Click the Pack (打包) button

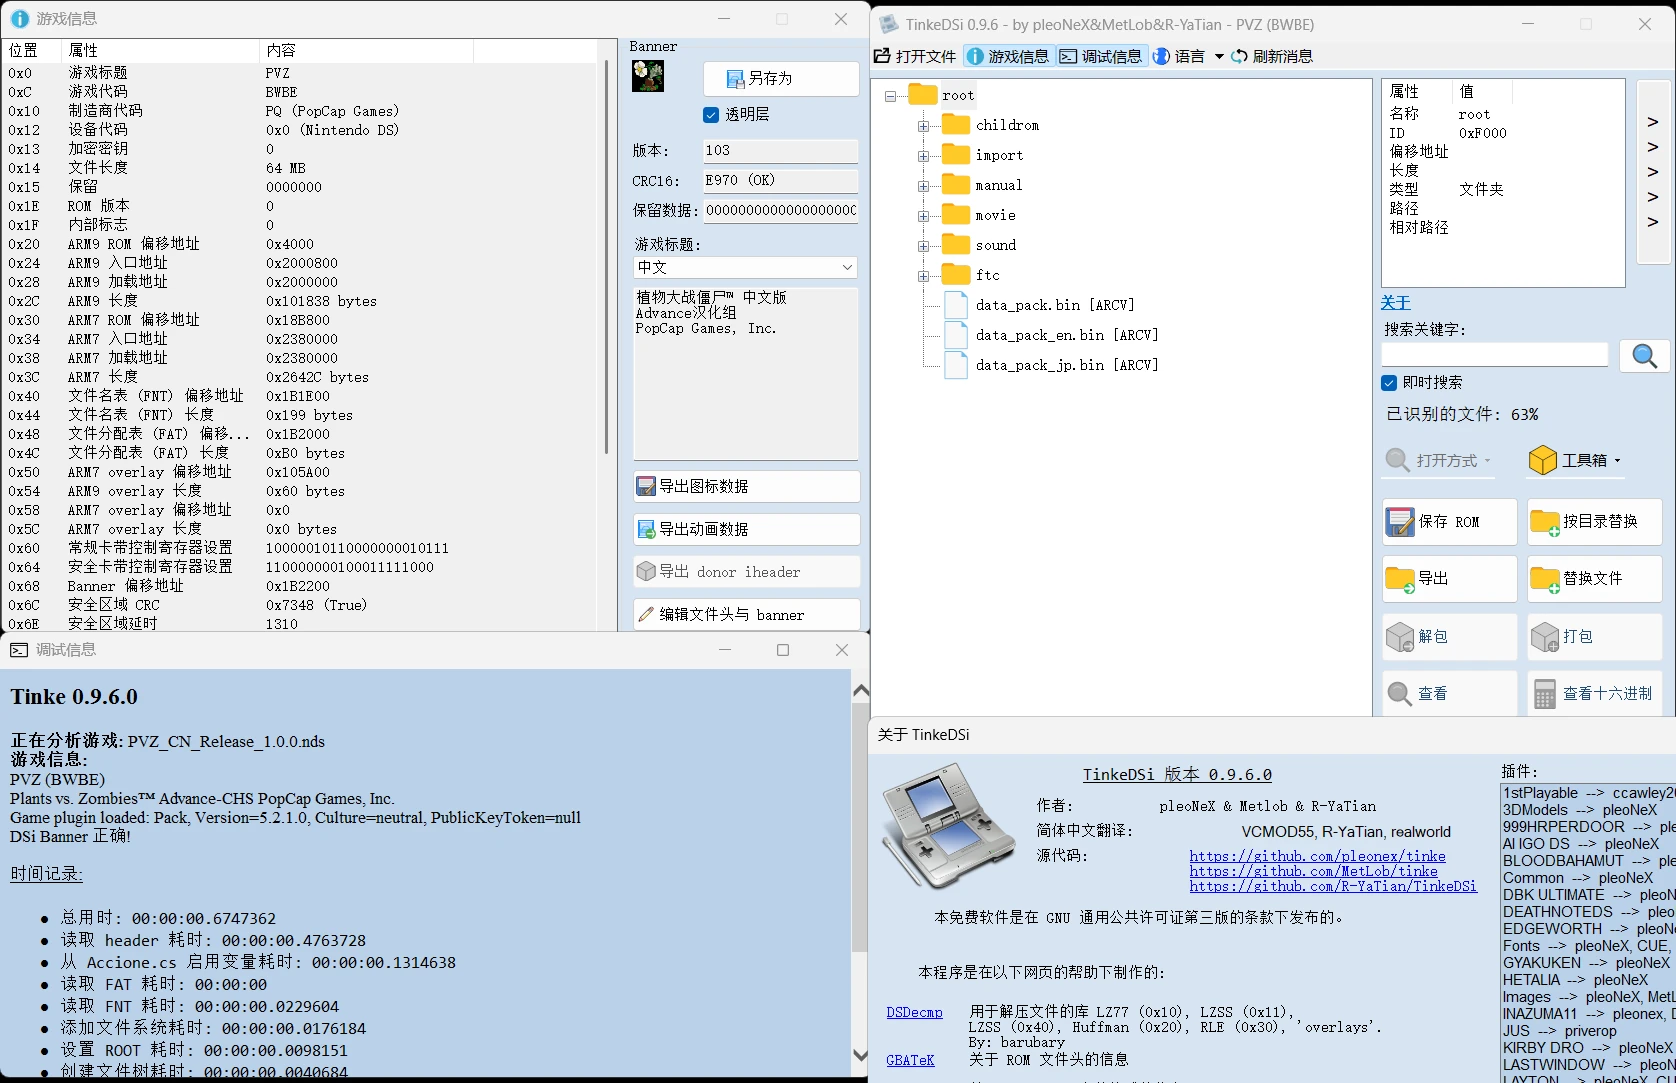coord(1594,636)
